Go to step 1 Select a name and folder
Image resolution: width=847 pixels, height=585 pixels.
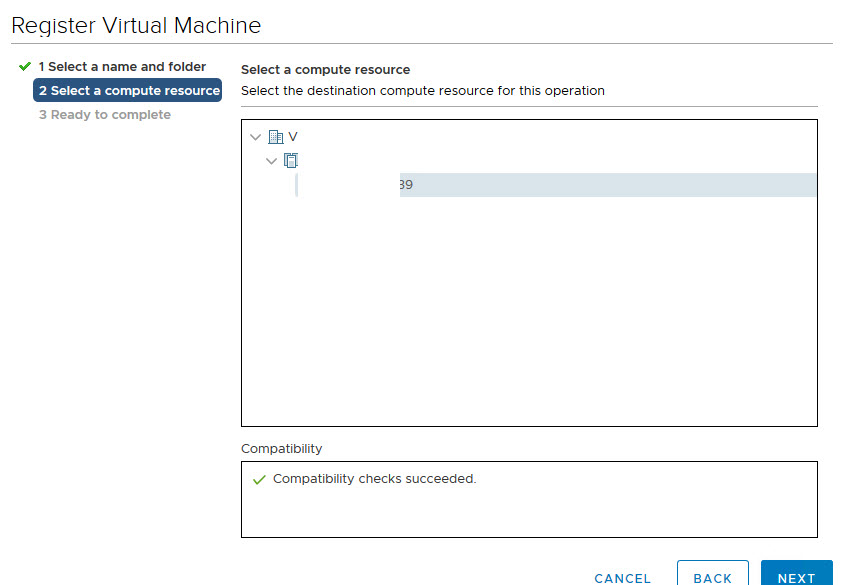[122, 67]
